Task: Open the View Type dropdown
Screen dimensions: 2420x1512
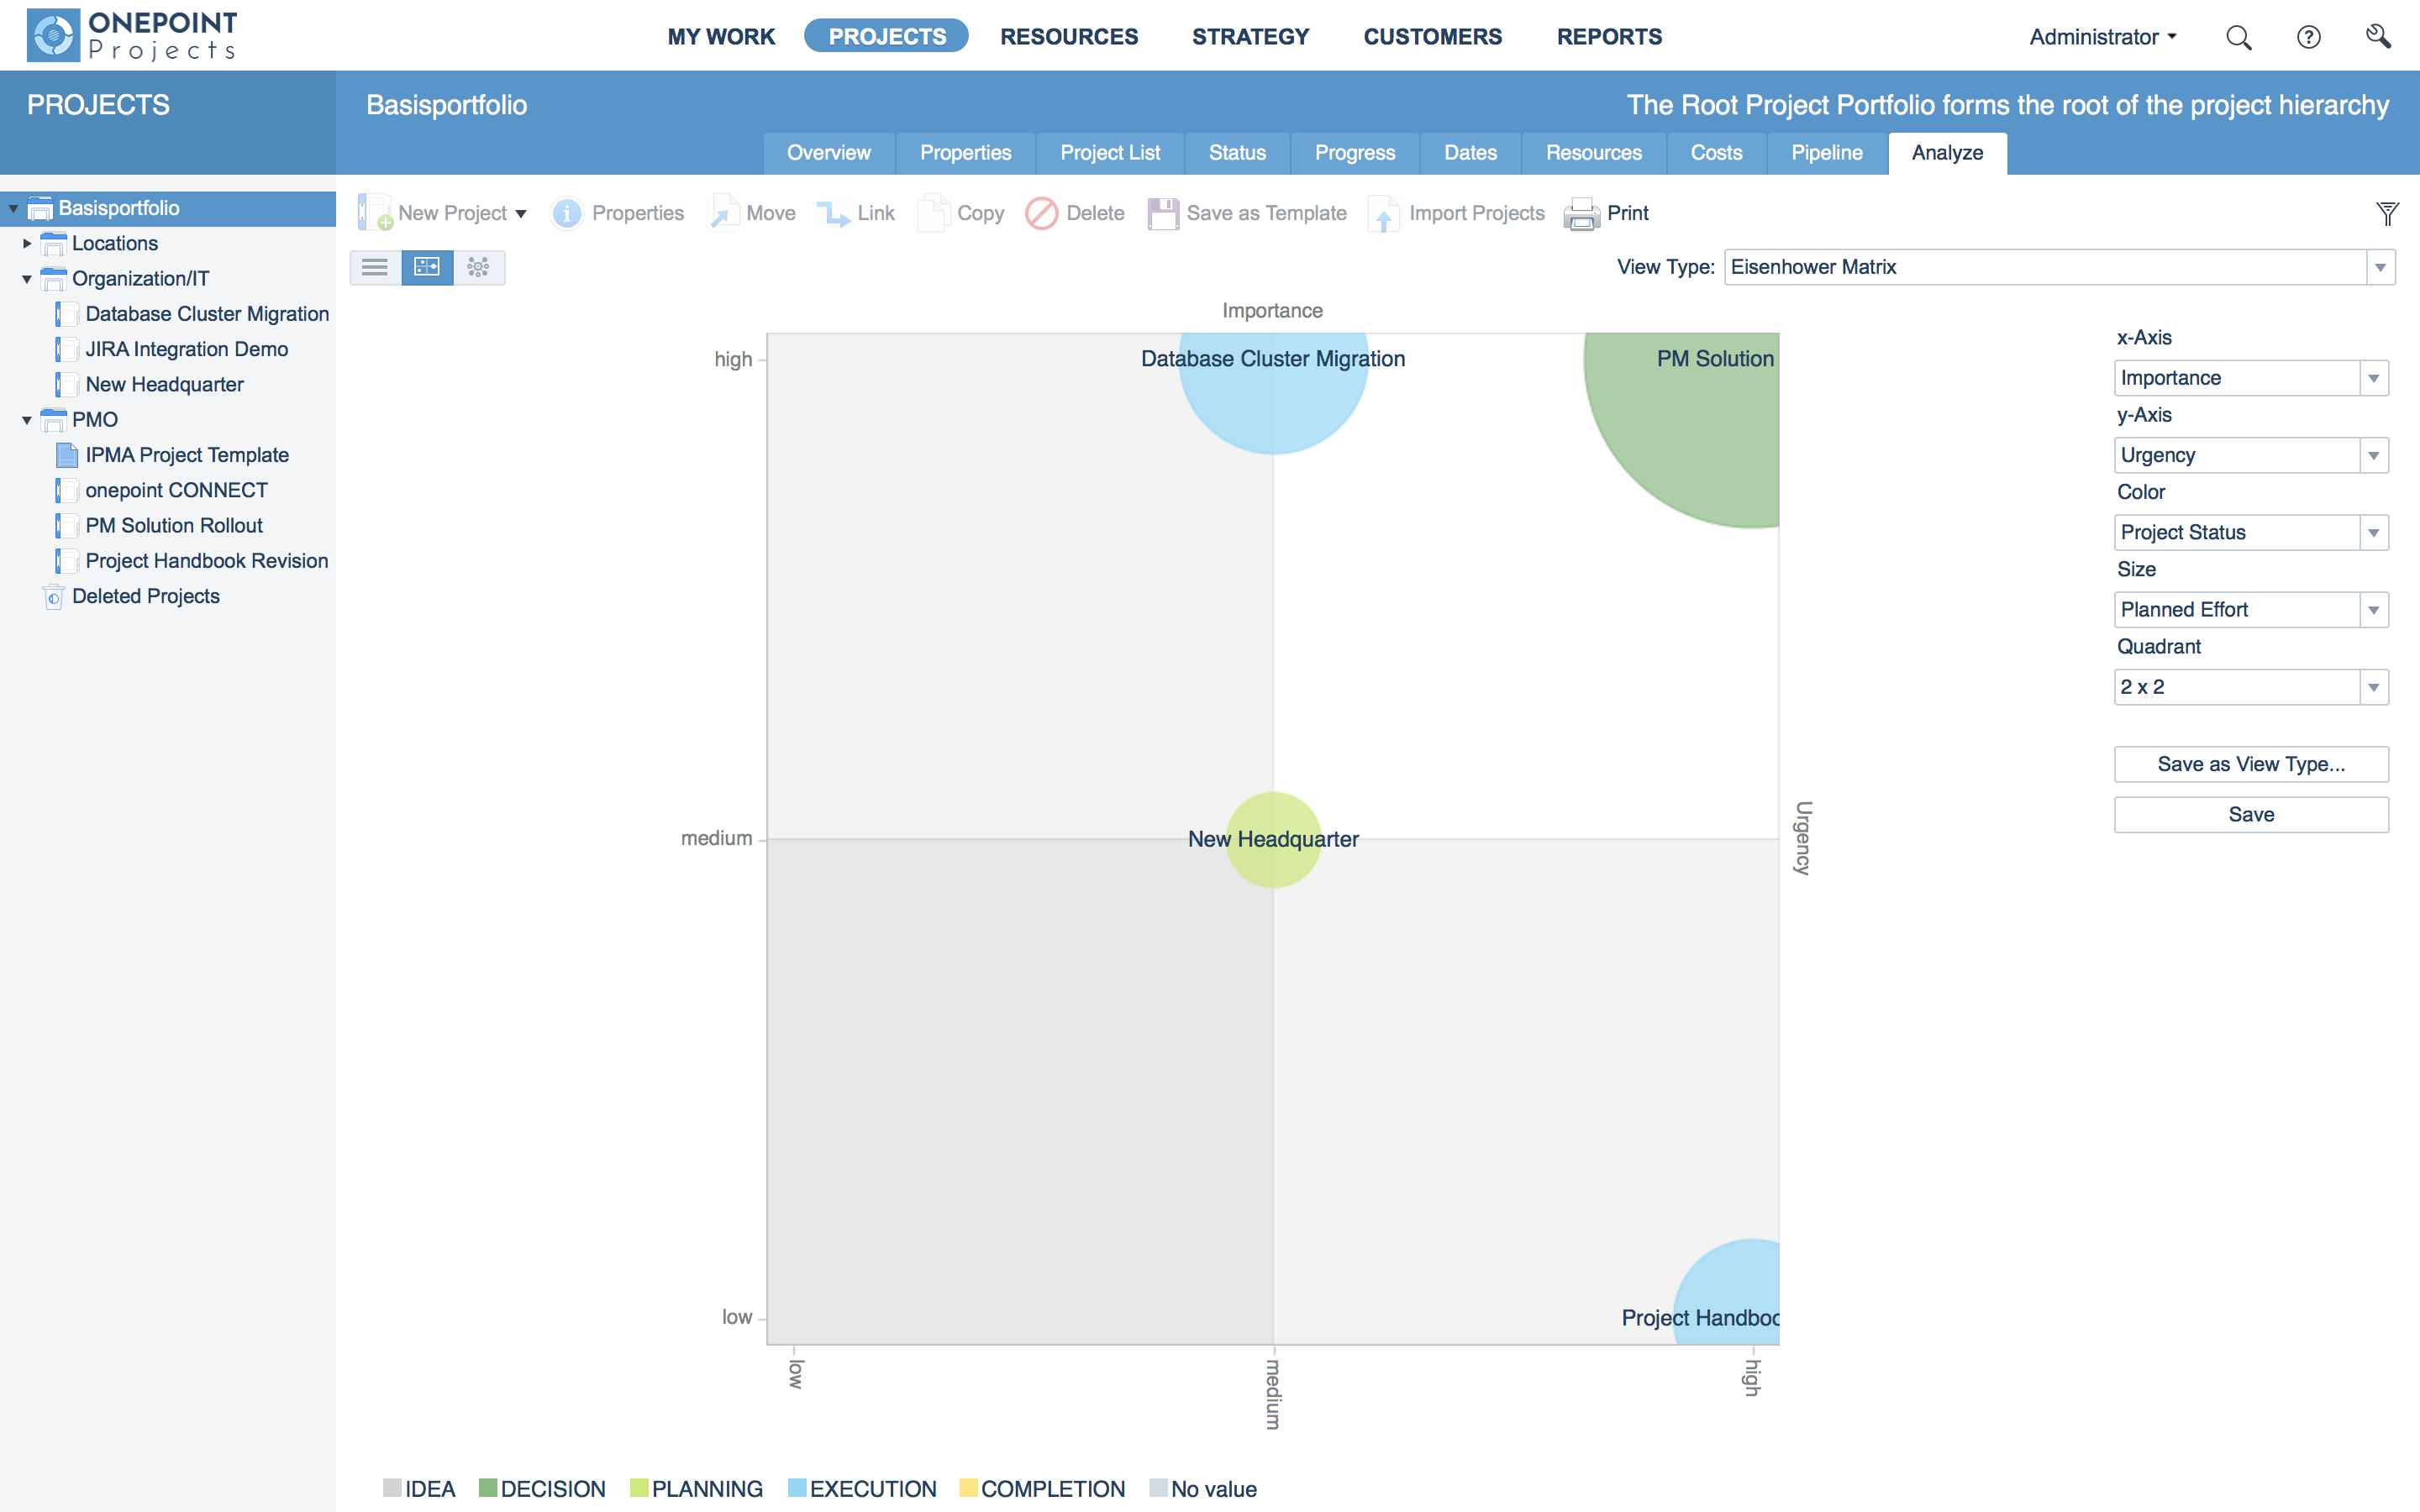Action: pos(2380,268)
